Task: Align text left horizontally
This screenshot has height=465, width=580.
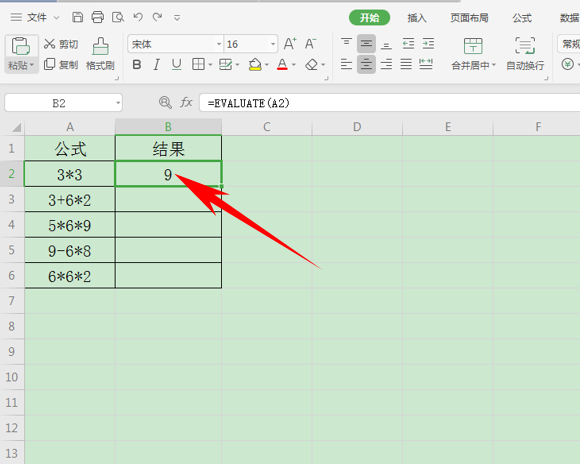Action: (346, 64)
